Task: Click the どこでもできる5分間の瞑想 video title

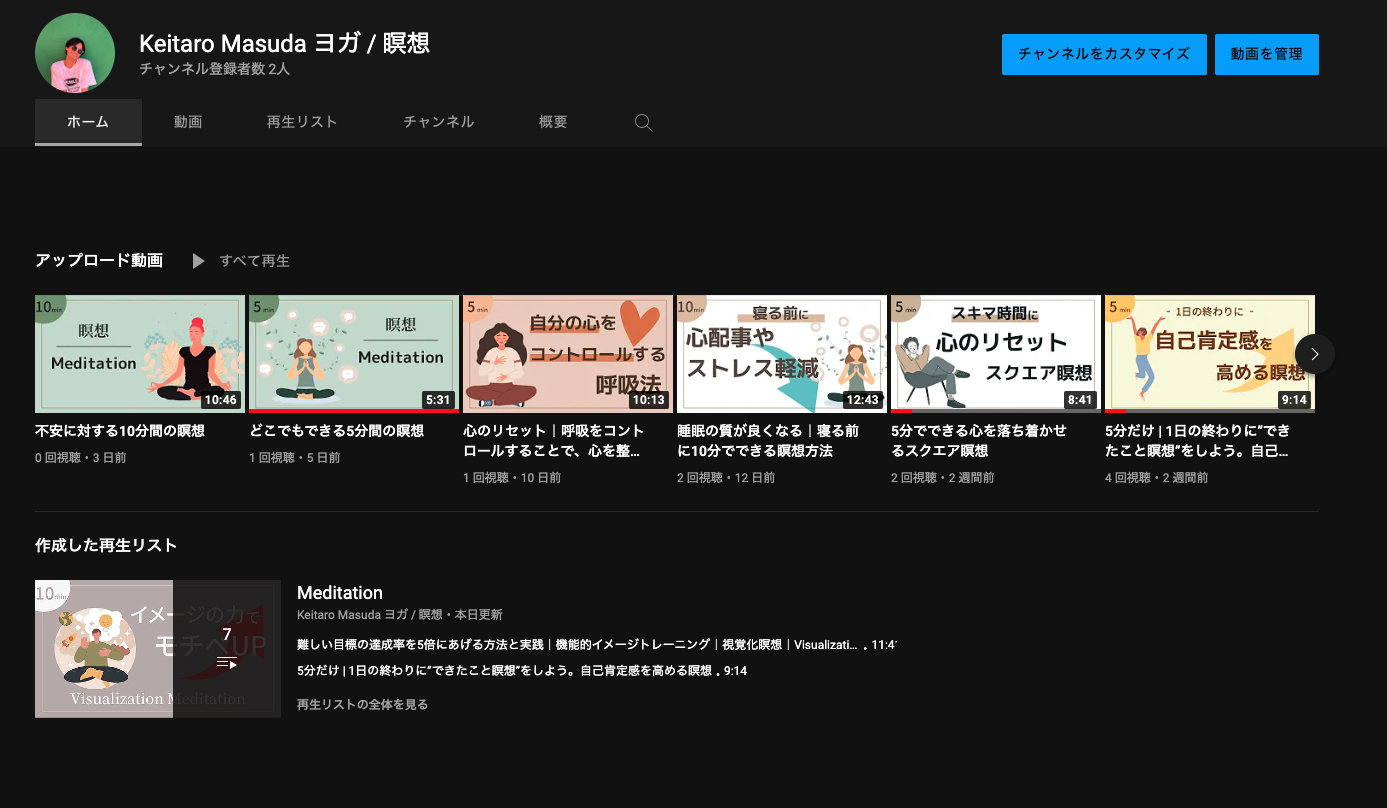Action: pyautogui.click(x=337, y=431)
